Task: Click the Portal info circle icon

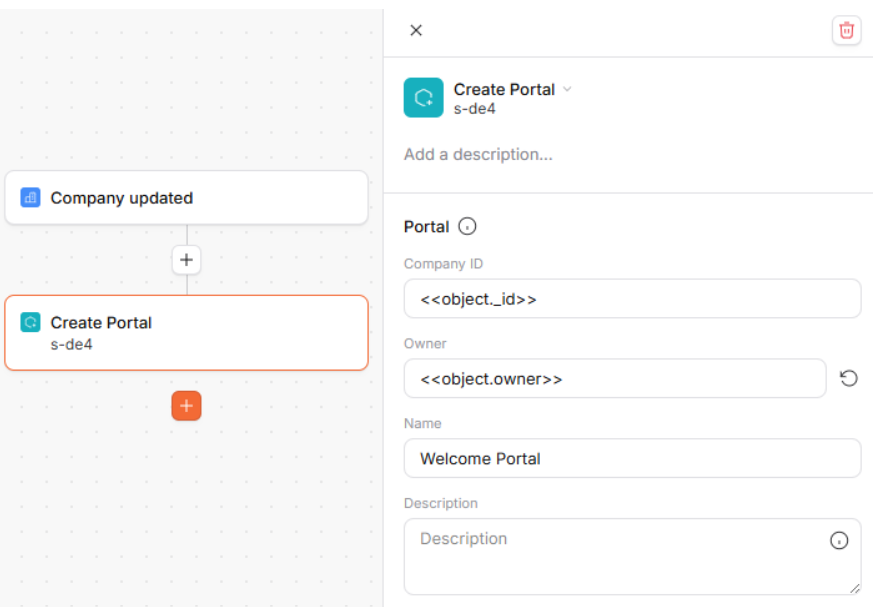Action: (467, 227)
